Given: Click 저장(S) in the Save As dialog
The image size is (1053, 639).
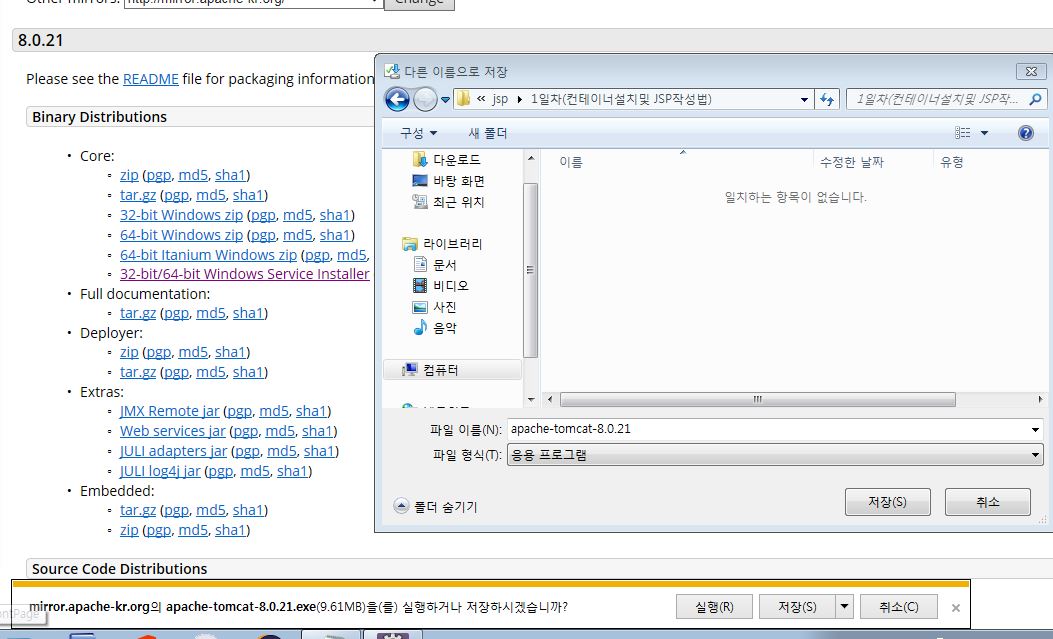Looking at the screenshot, I should [887, 502].
